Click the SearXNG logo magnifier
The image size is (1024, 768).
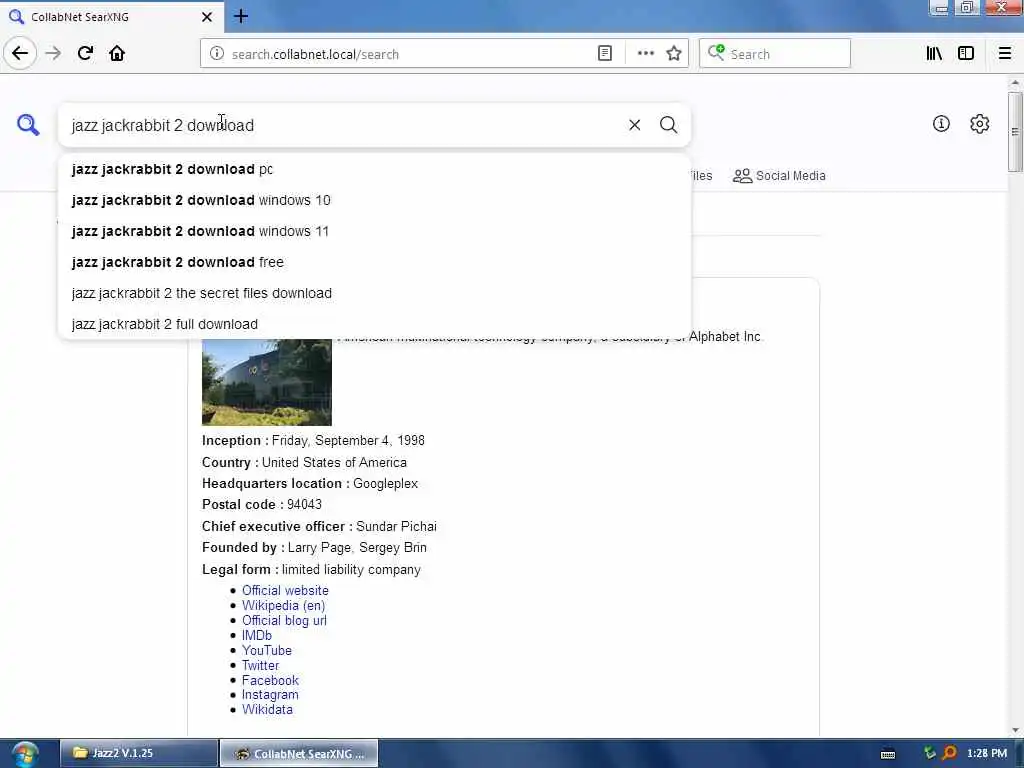click(28, 124)
